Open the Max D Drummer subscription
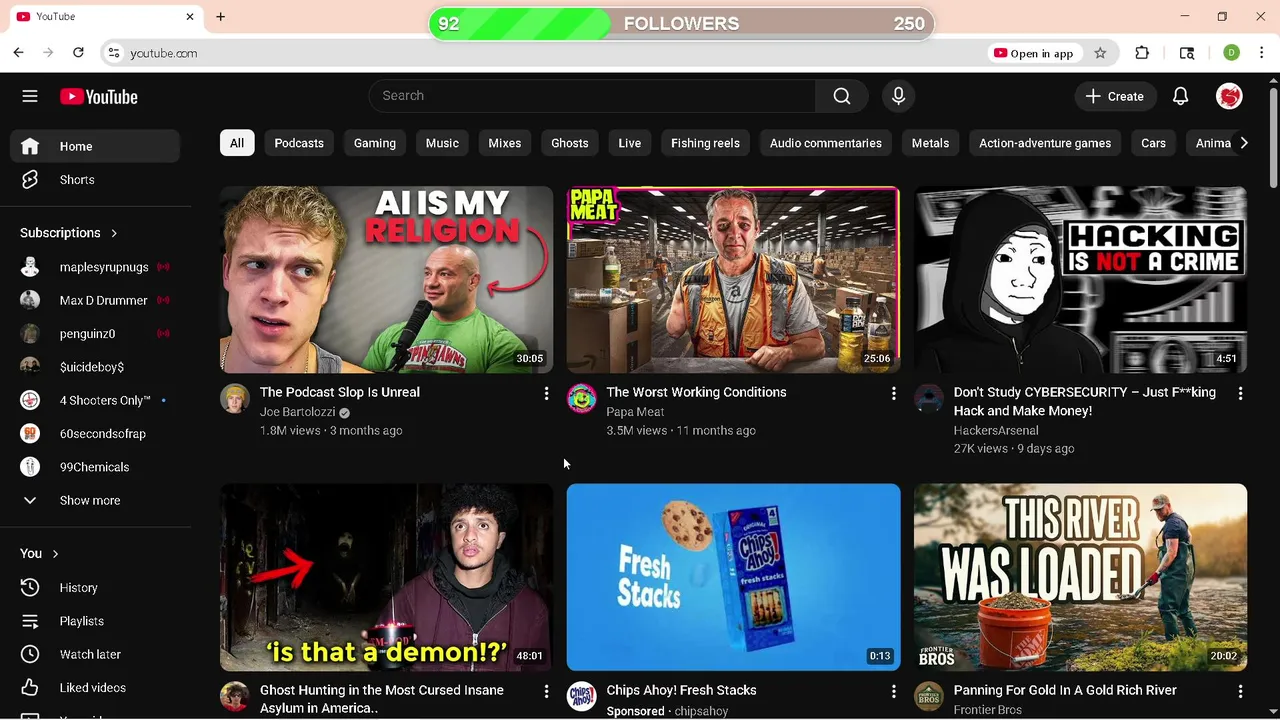This screenshot has width=1280, height=720. 95,300
